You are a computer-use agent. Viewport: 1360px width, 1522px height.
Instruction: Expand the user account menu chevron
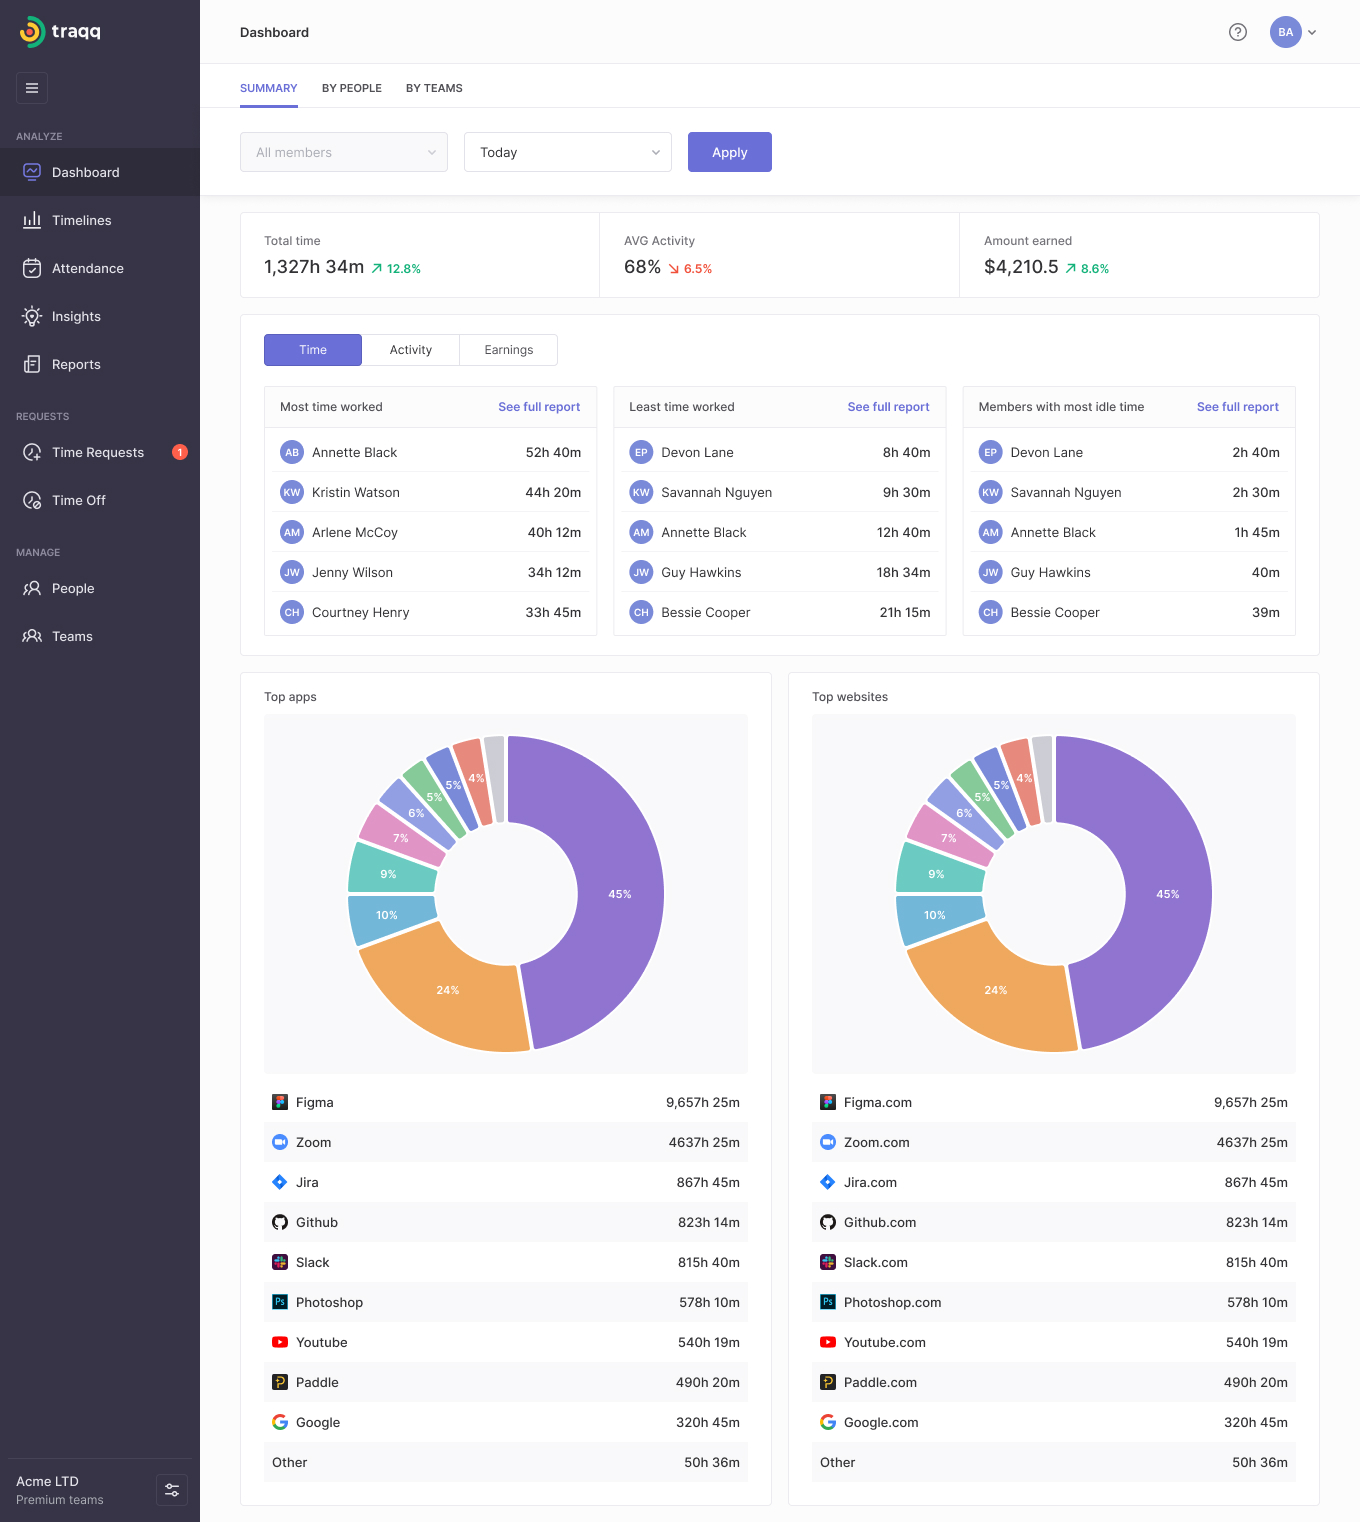[1312, 32]
